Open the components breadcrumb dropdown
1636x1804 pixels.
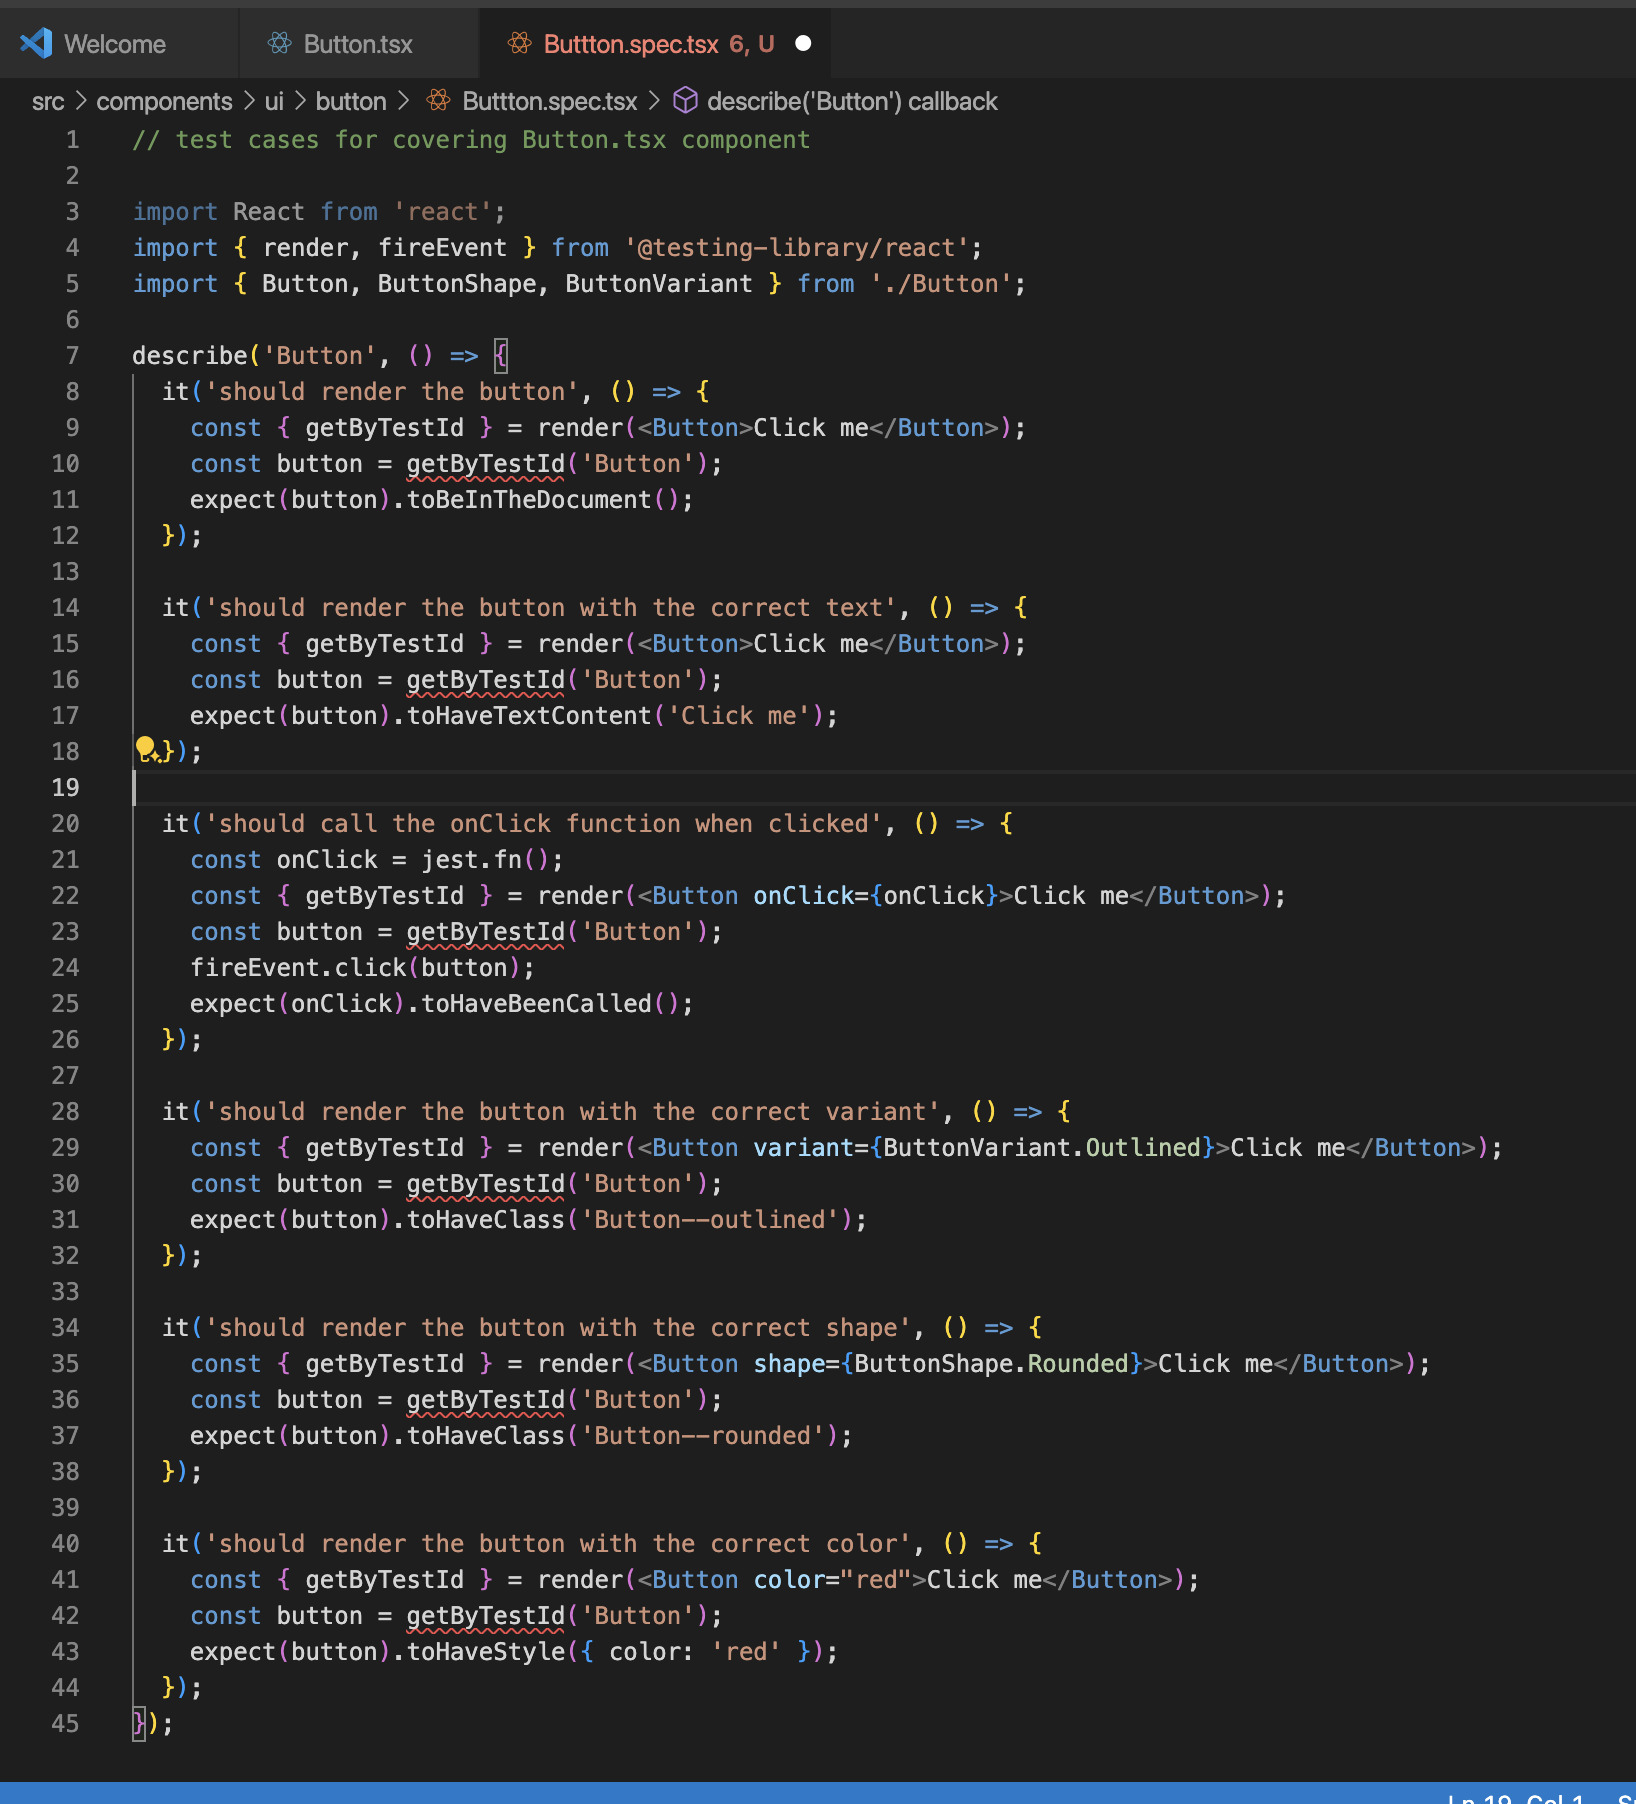click(x=163, y=101)
